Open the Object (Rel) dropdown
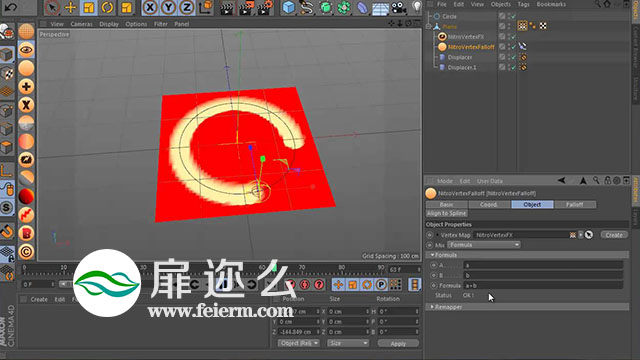640x360 pixels. [299, 343]
